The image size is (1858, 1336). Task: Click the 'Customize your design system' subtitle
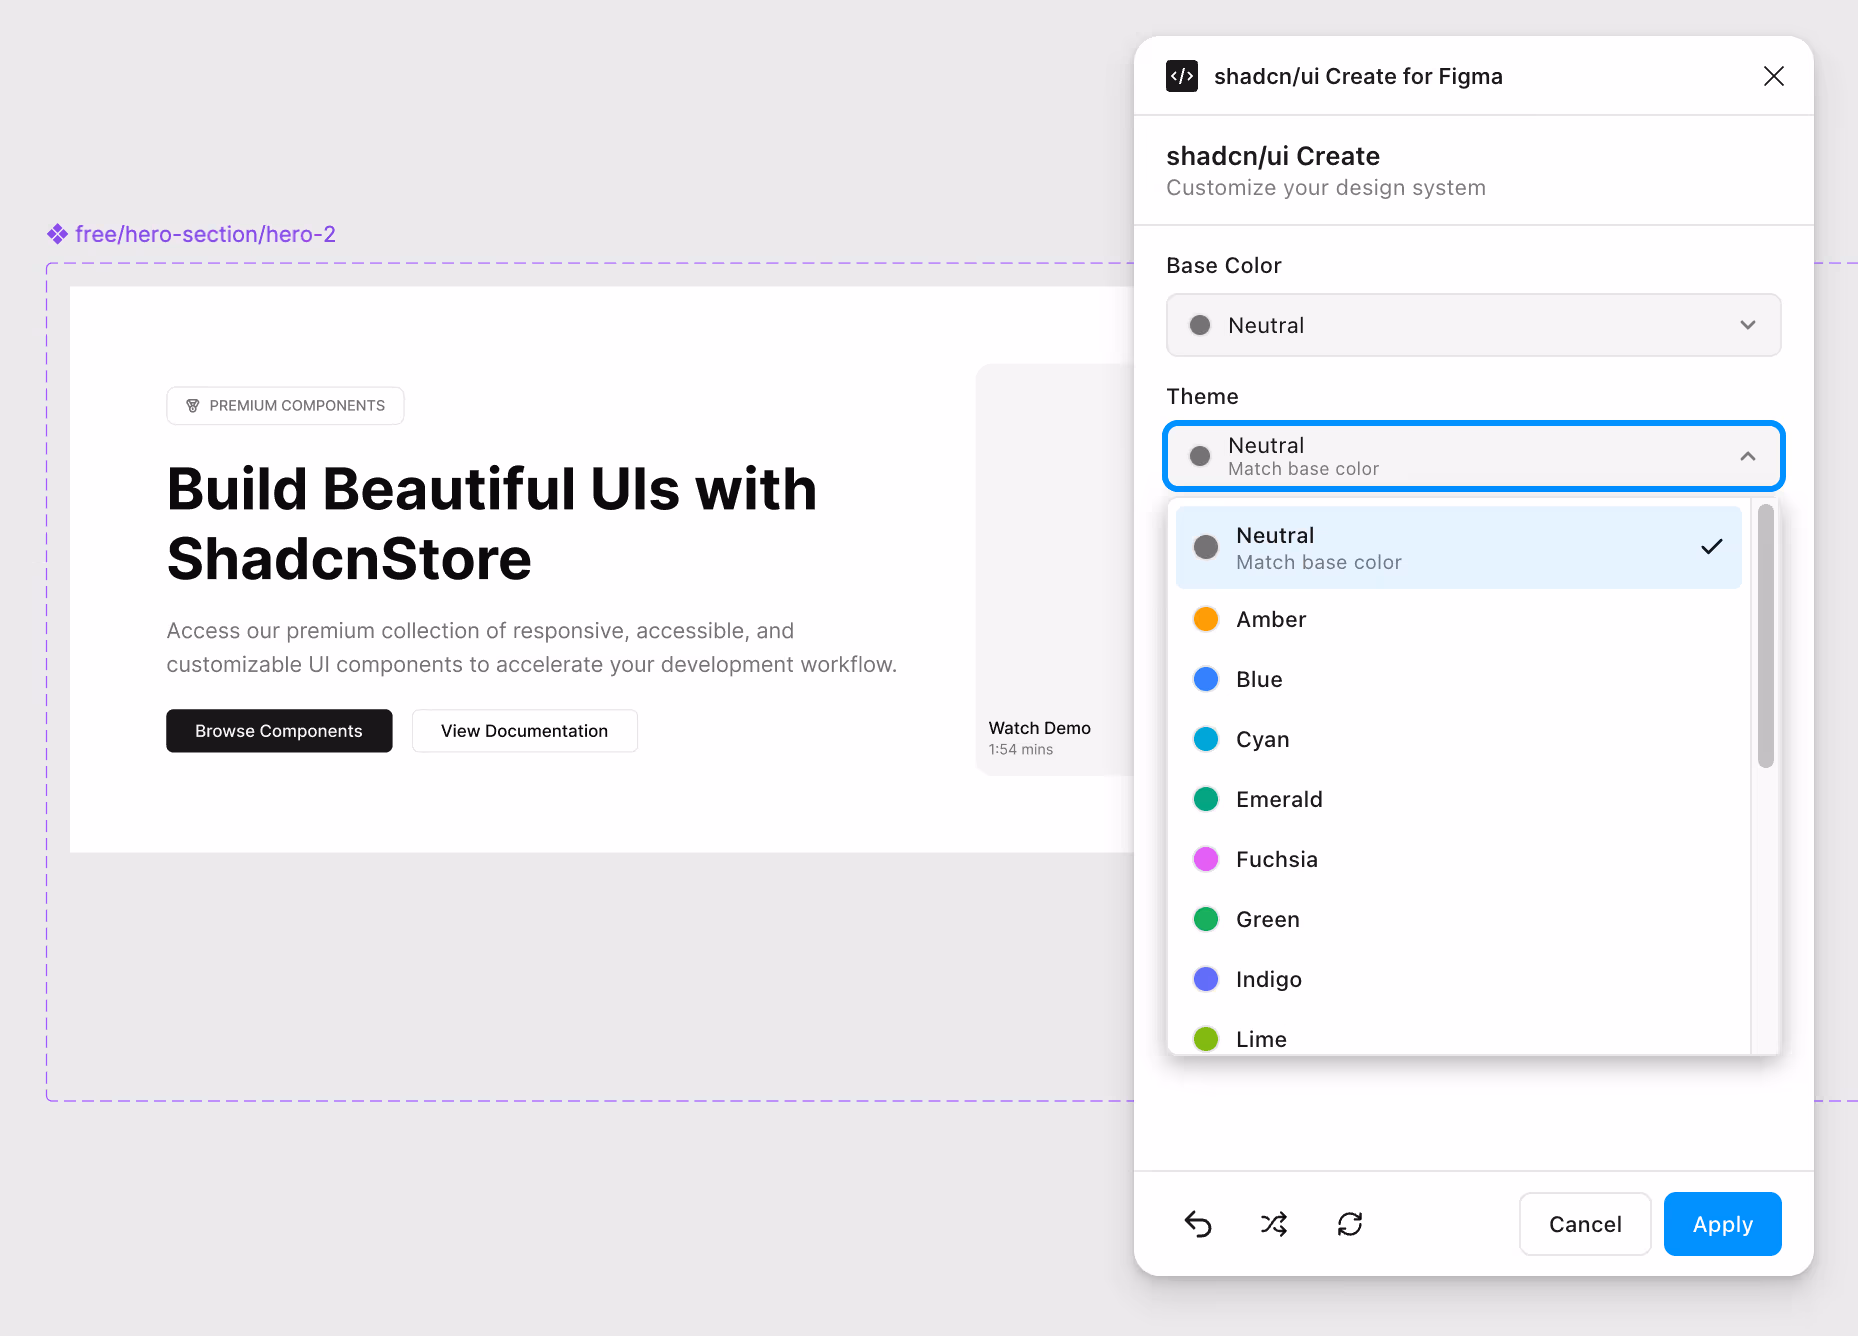click(x=1326, y=188)
